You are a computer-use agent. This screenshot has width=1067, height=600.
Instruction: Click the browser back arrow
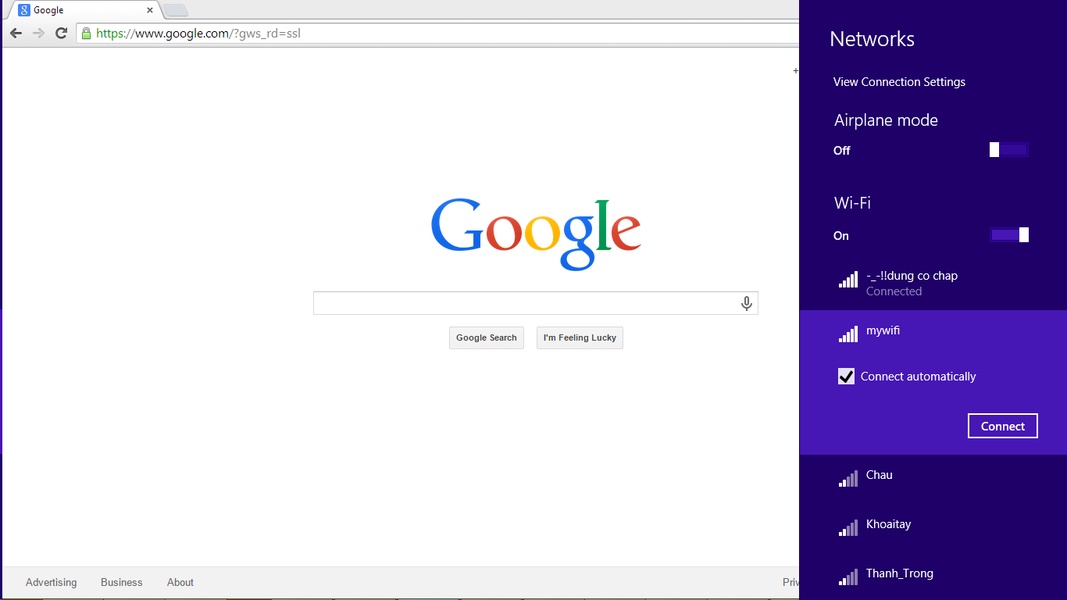(x=16, y=33)
